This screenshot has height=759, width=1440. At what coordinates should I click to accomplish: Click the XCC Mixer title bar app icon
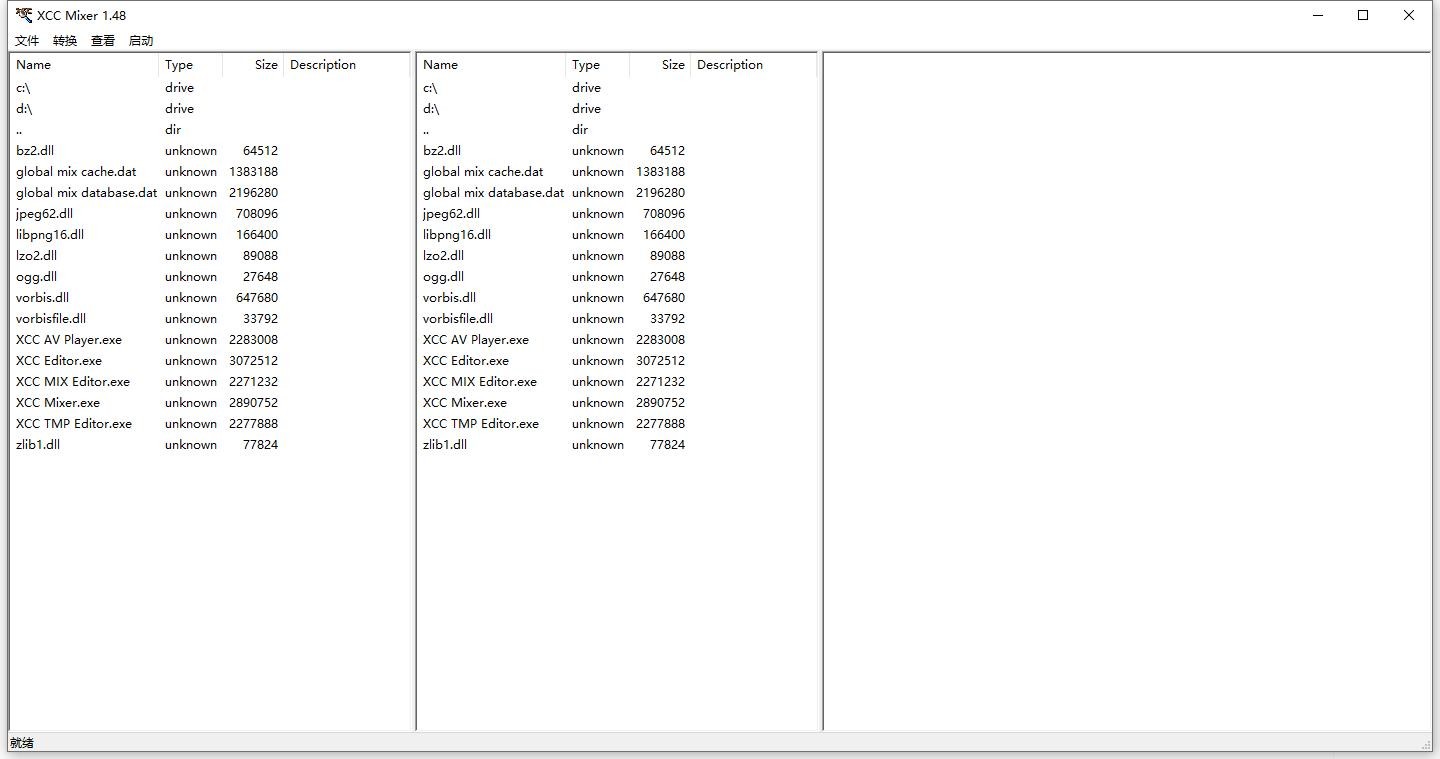click(24, 15)
